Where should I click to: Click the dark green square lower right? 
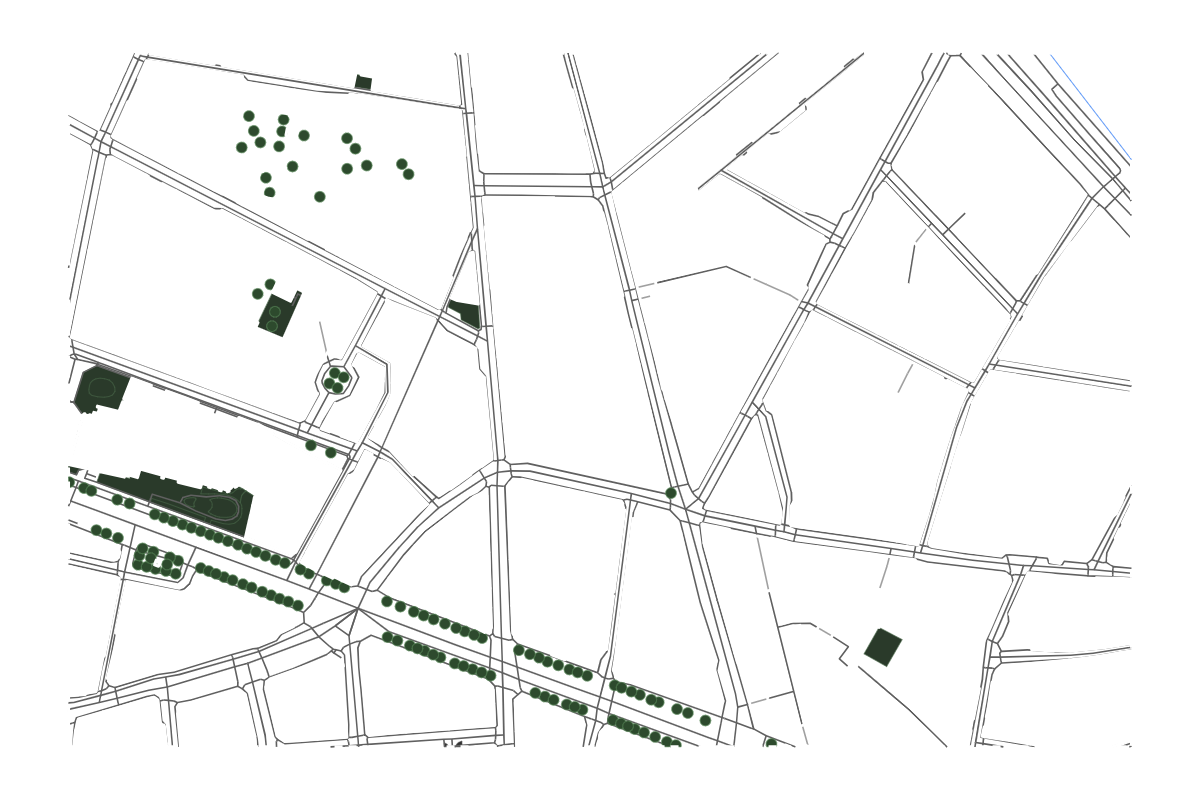pyautogui.click(x=883, y=647)
